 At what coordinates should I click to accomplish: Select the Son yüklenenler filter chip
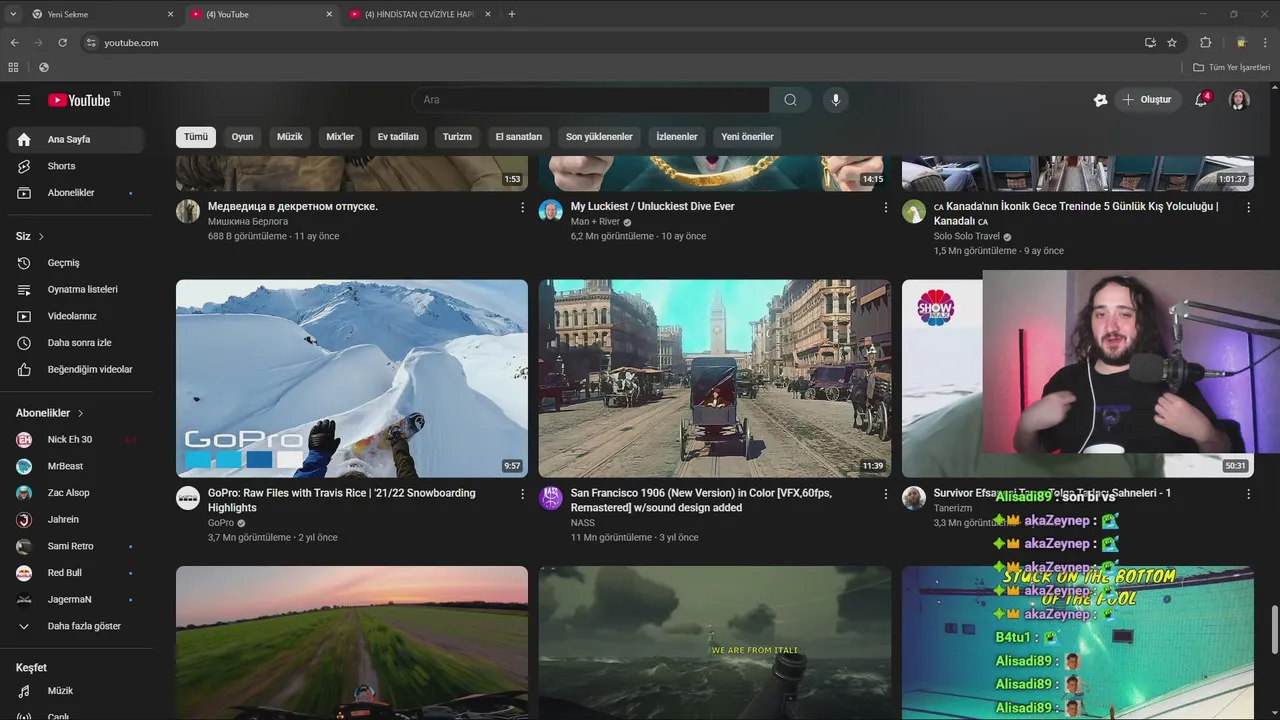pos(599,137)
